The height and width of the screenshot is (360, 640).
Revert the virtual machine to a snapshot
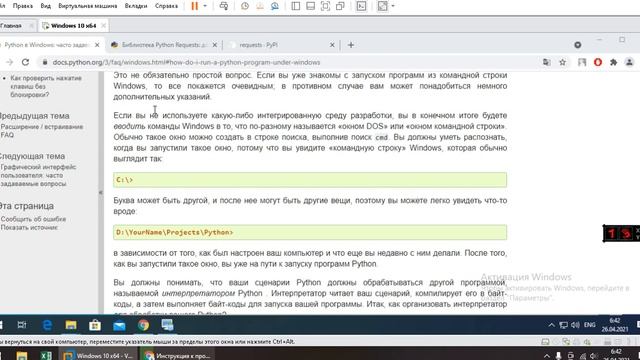point(260,6)
